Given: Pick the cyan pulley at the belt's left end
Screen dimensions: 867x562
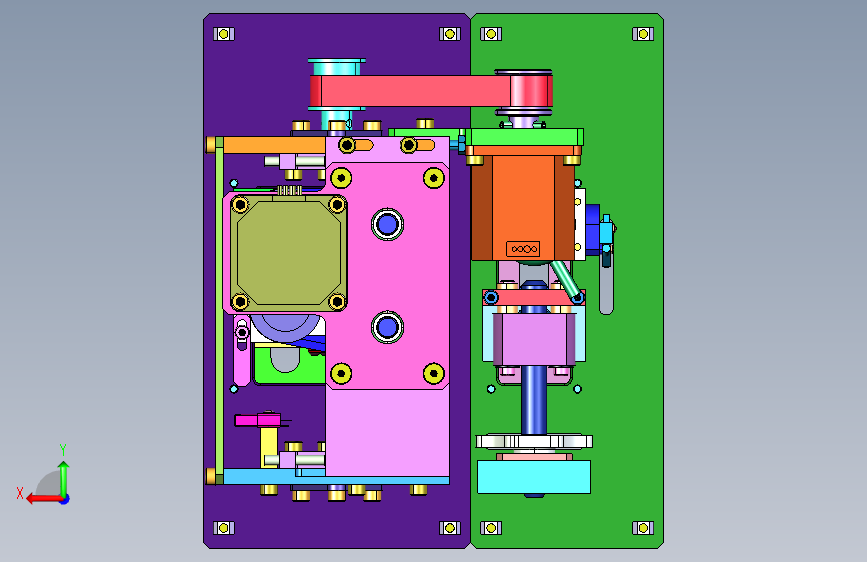Looking at the screenshot, I should [337, 67].
